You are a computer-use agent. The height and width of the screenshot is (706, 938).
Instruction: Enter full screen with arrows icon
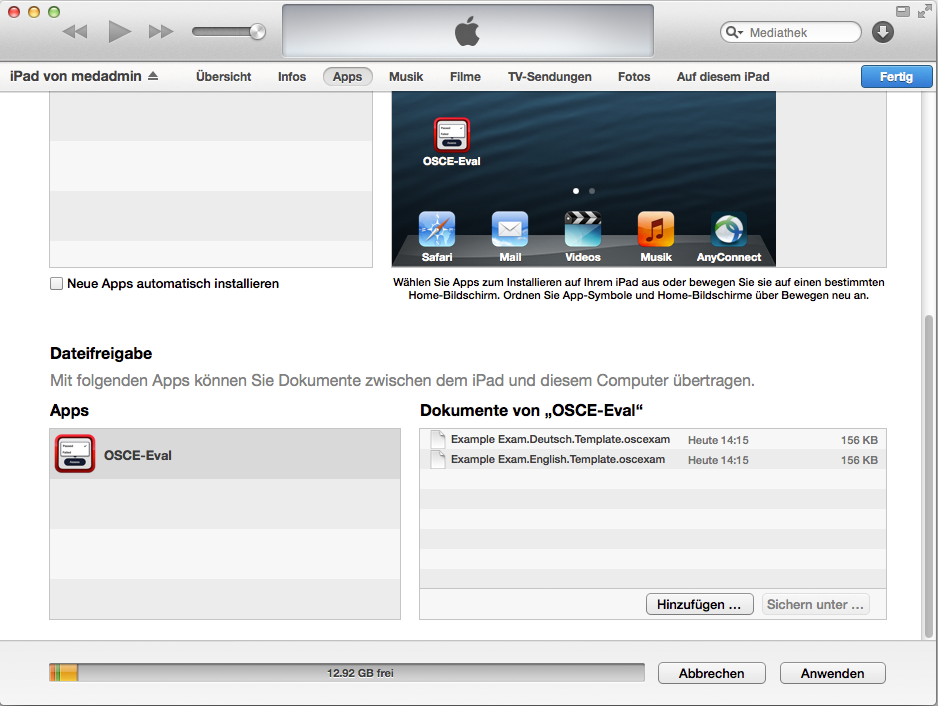924,11
